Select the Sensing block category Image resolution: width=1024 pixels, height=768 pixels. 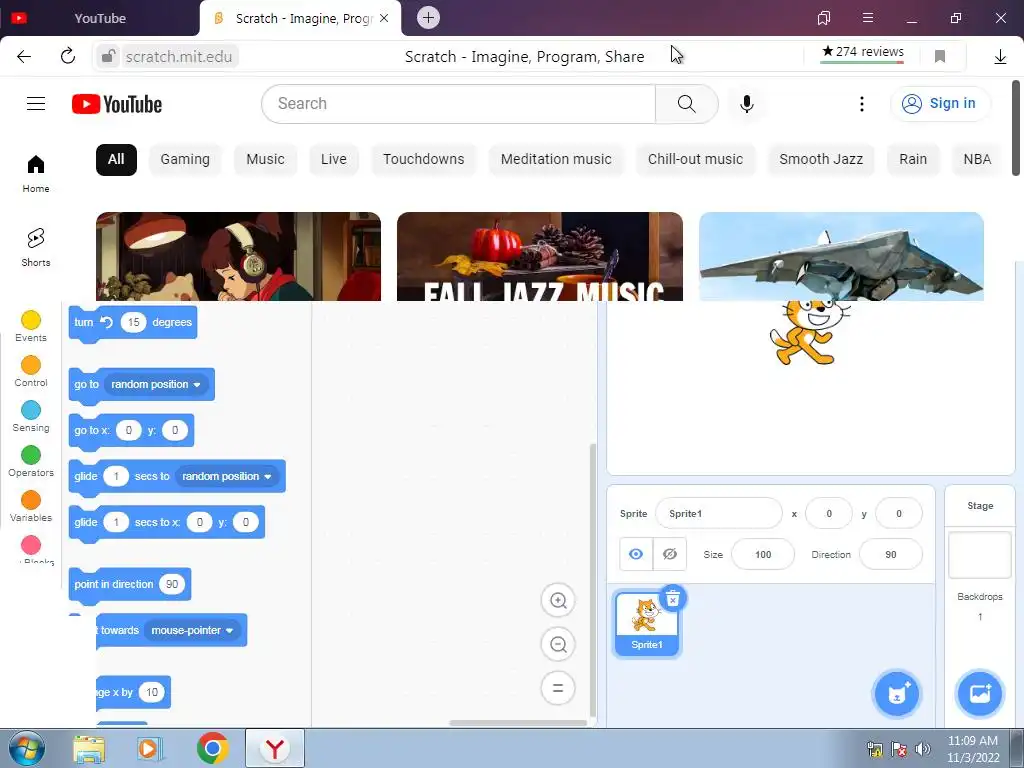(31, 417)
